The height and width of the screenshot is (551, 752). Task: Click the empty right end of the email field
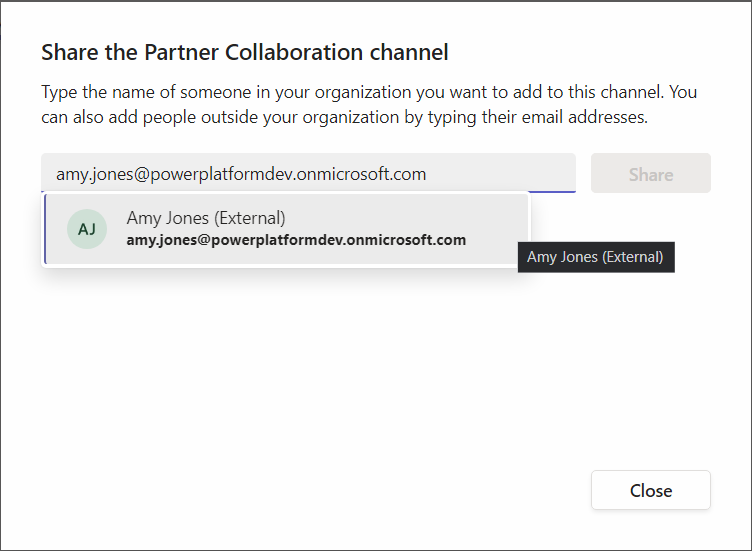pyautogui.click(x=510, y=174)
